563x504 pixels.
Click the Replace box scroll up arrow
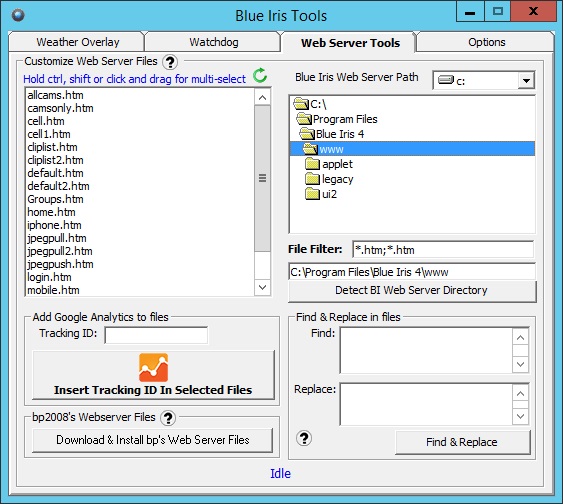(x=520, y=393)
